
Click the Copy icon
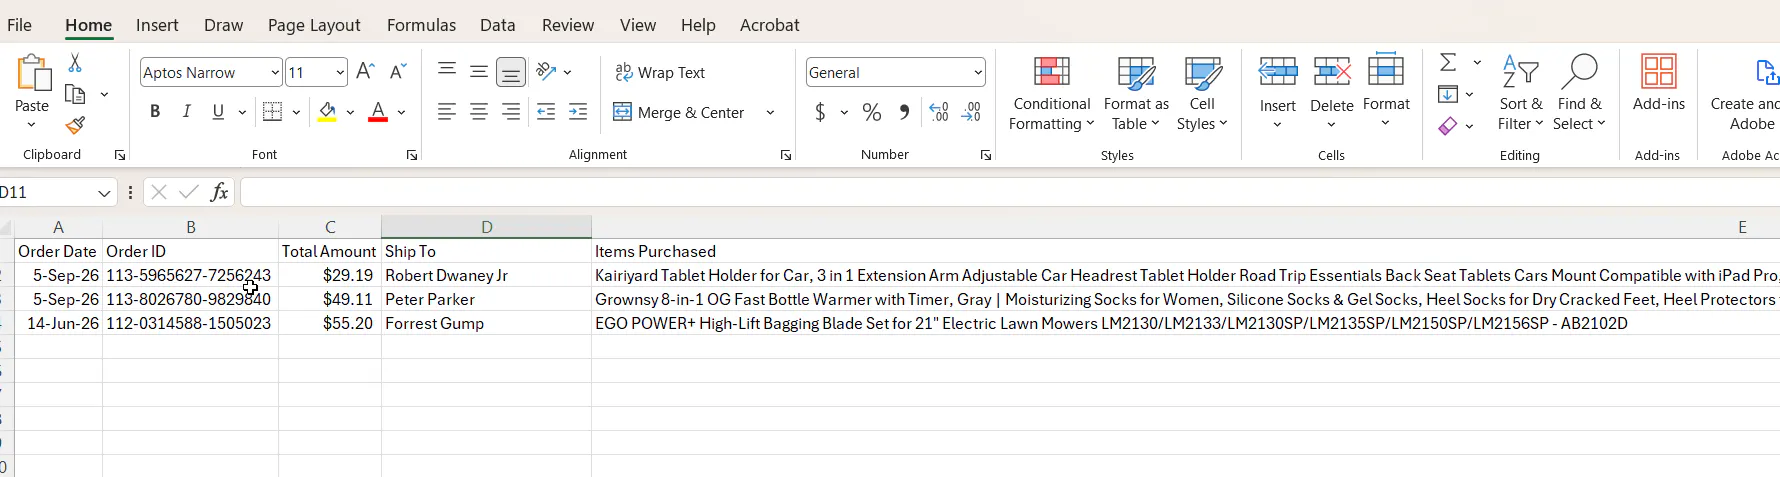(x=75, y=94)
